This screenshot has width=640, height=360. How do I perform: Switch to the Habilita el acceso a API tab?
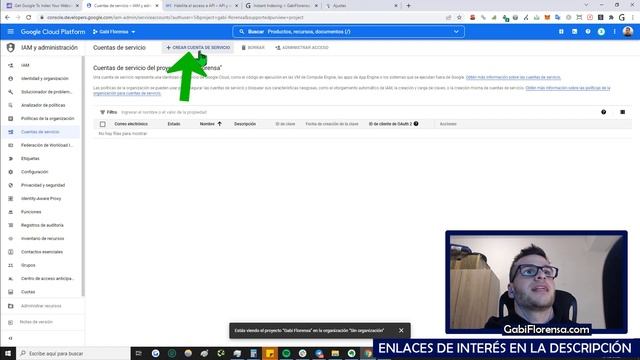(201, 6)
